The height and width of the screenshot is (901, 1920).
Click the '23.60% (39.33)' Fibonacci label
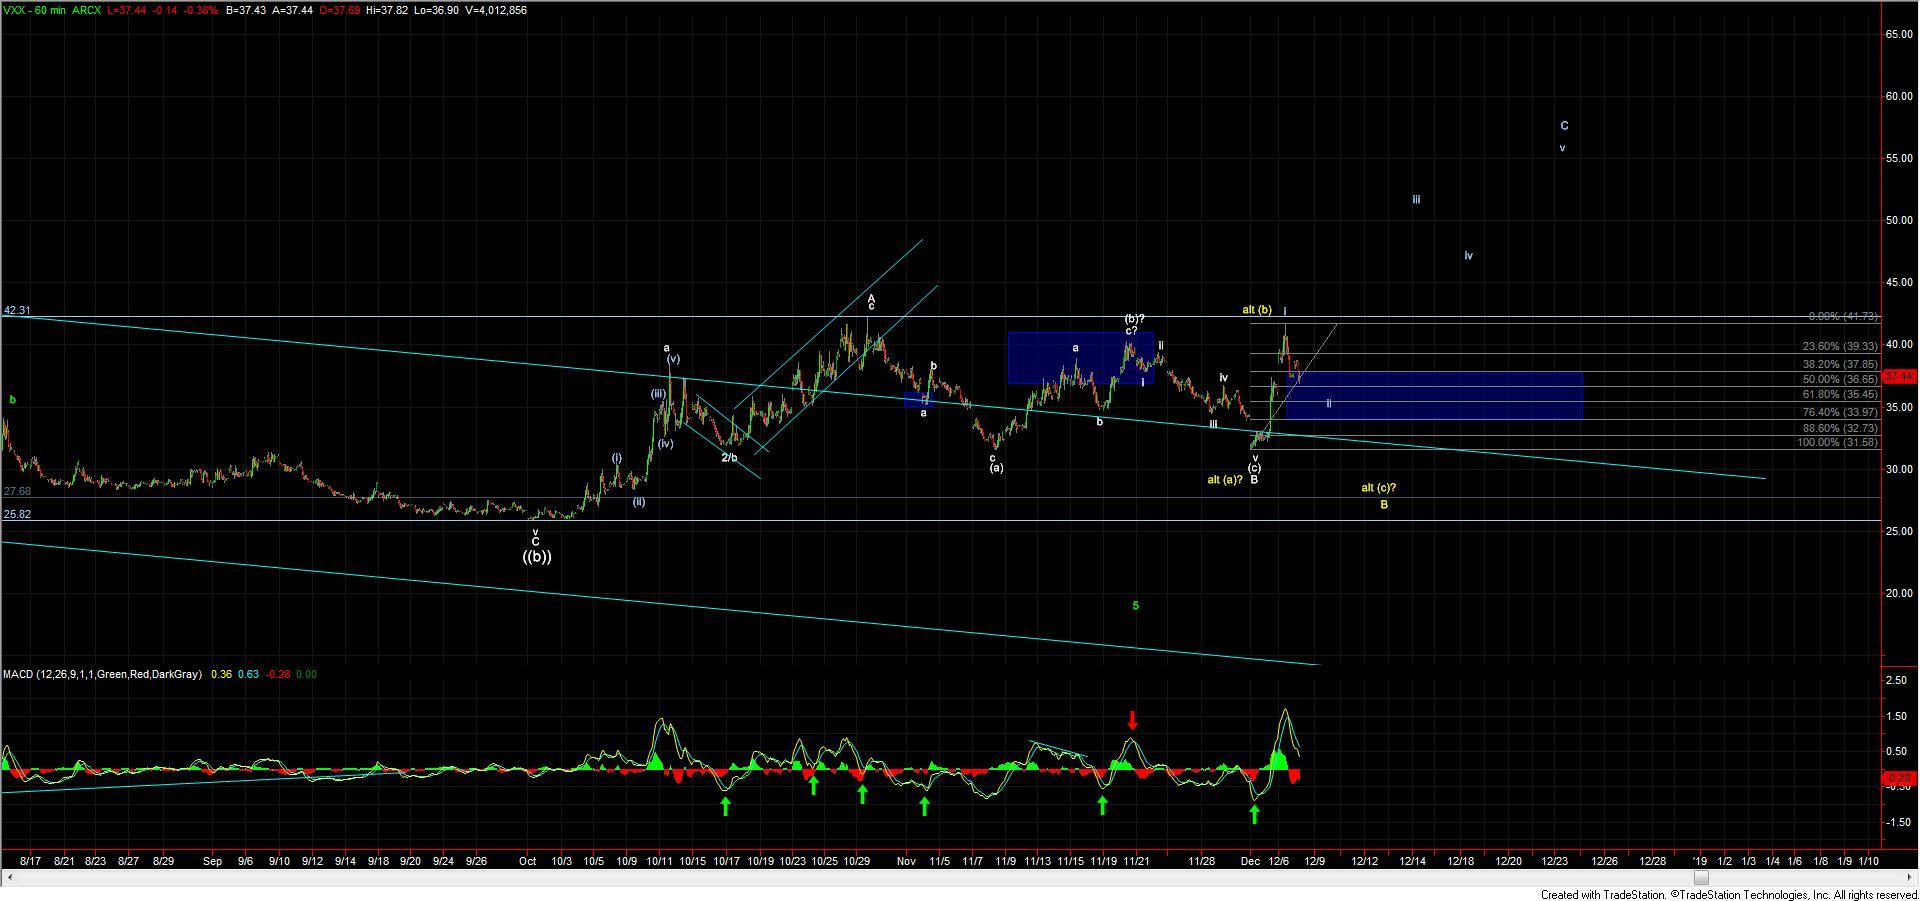tap(1840, 346)
